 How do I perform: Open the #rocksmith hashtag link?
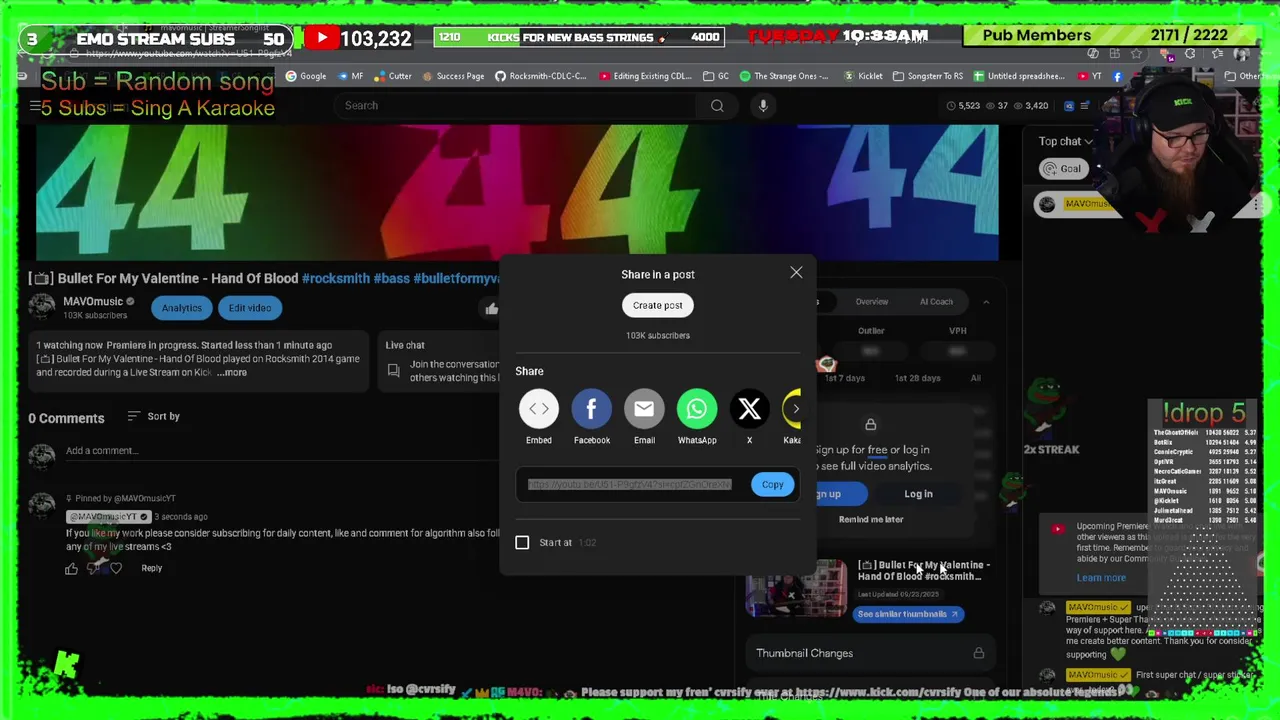point(336,278)
